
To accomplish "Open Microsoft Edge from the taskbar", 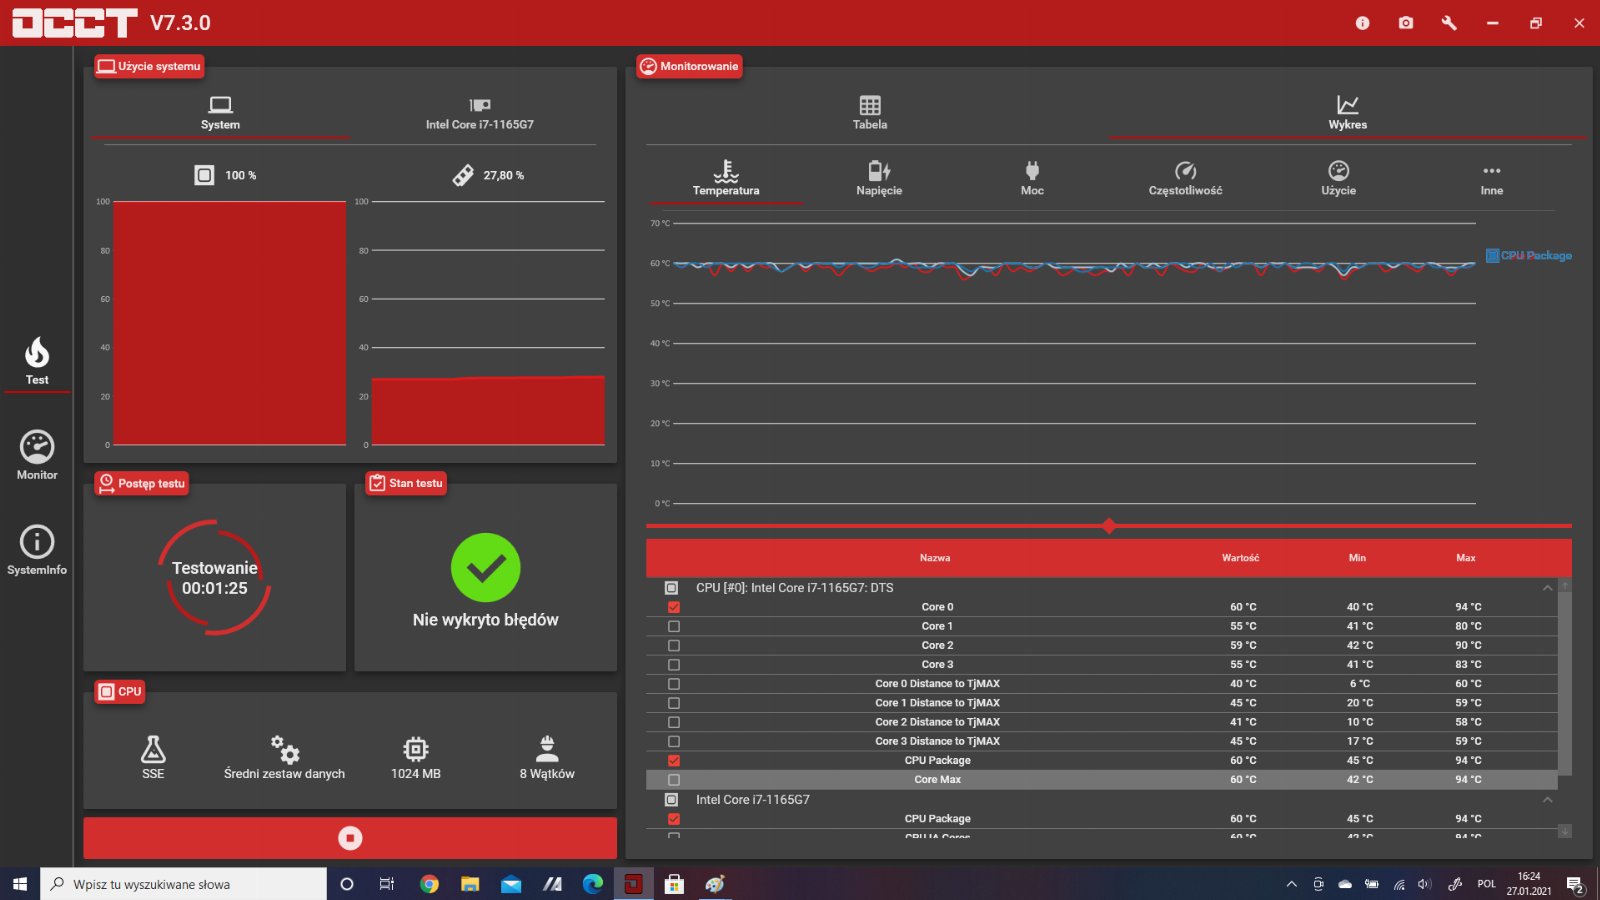I will 593,884.
